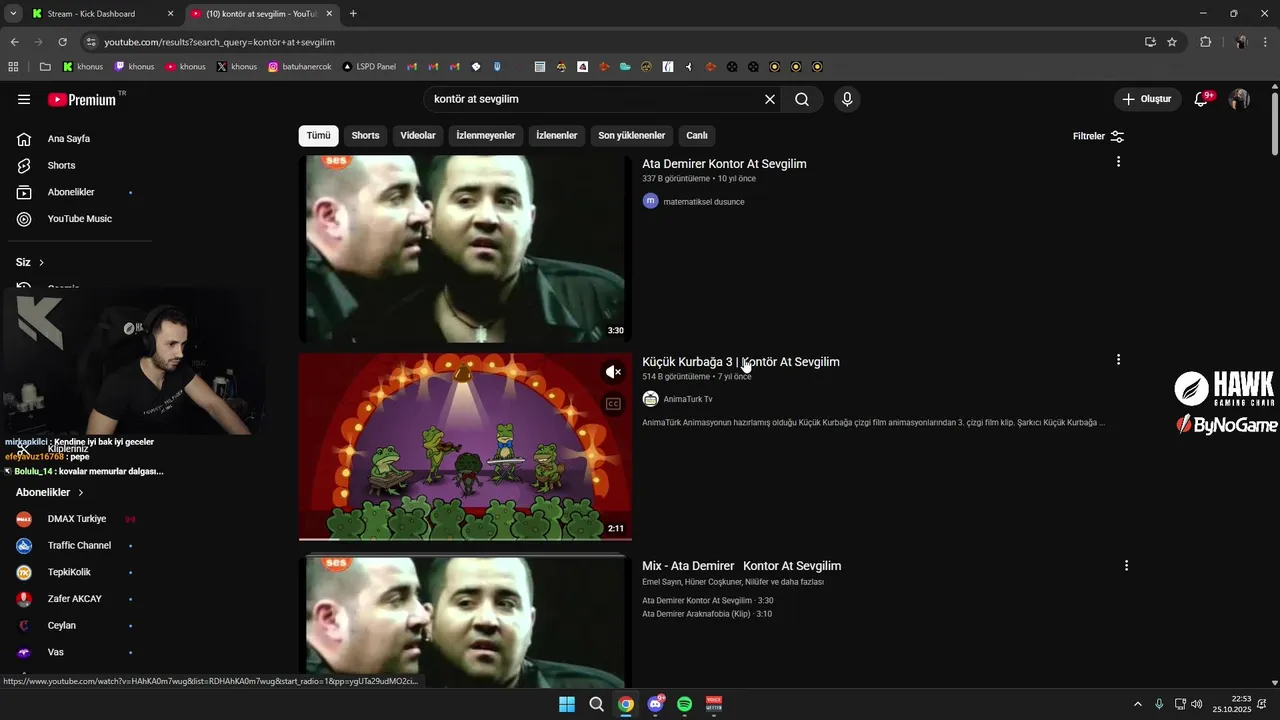The height and width of the screenshot is (720, 1280).
Task: Open DMAX Turkiye subscription channel
Action: pos(78,519)
